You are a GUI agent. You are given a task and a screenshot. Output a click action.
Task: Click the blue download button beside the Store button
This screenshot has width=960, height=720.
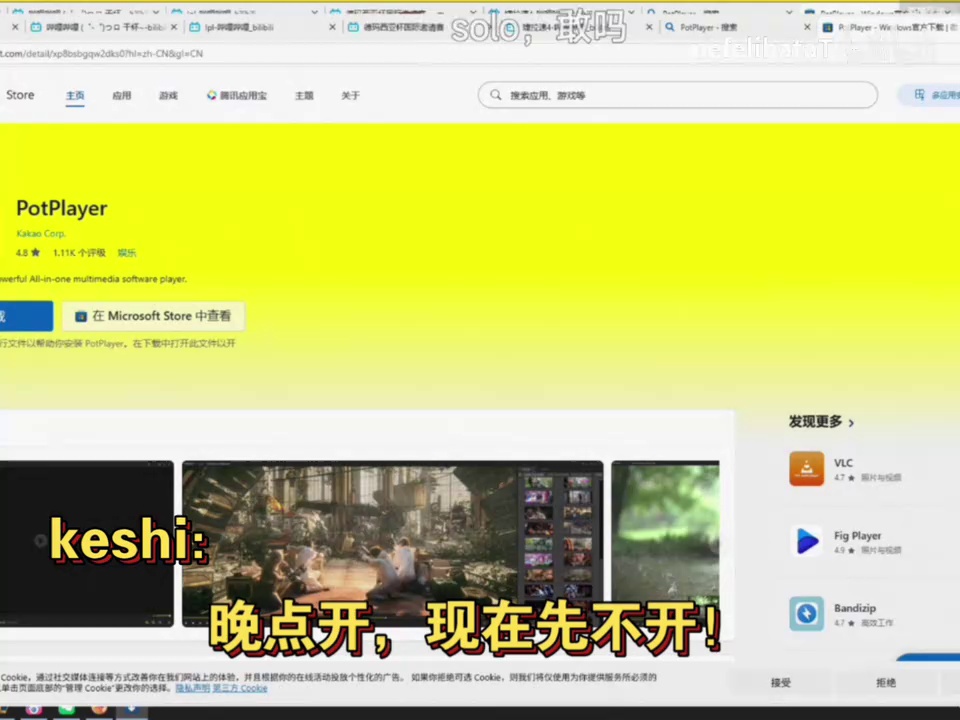(x=26, y=316)
